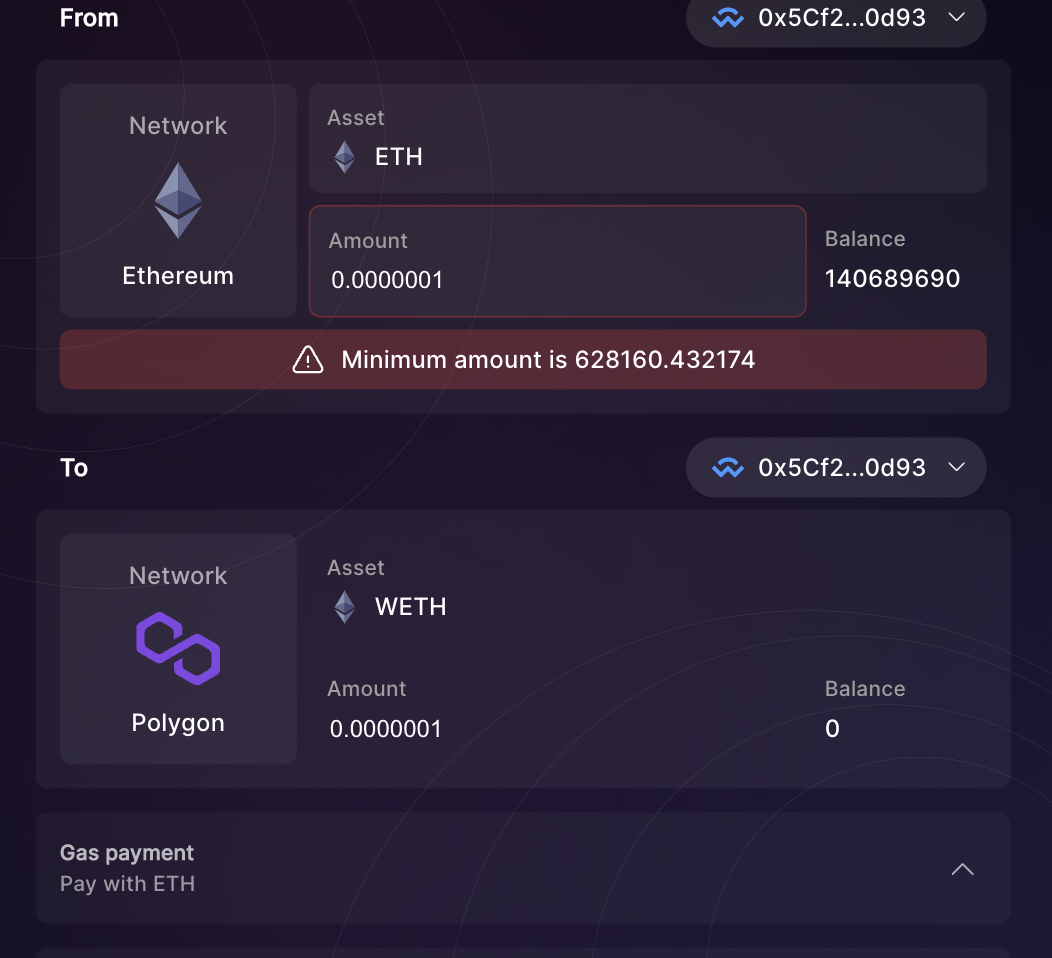This screenshot has width=1052, height=958.
Task: Click the Ethereum diamond icon beside WETH
Action: 343,606
